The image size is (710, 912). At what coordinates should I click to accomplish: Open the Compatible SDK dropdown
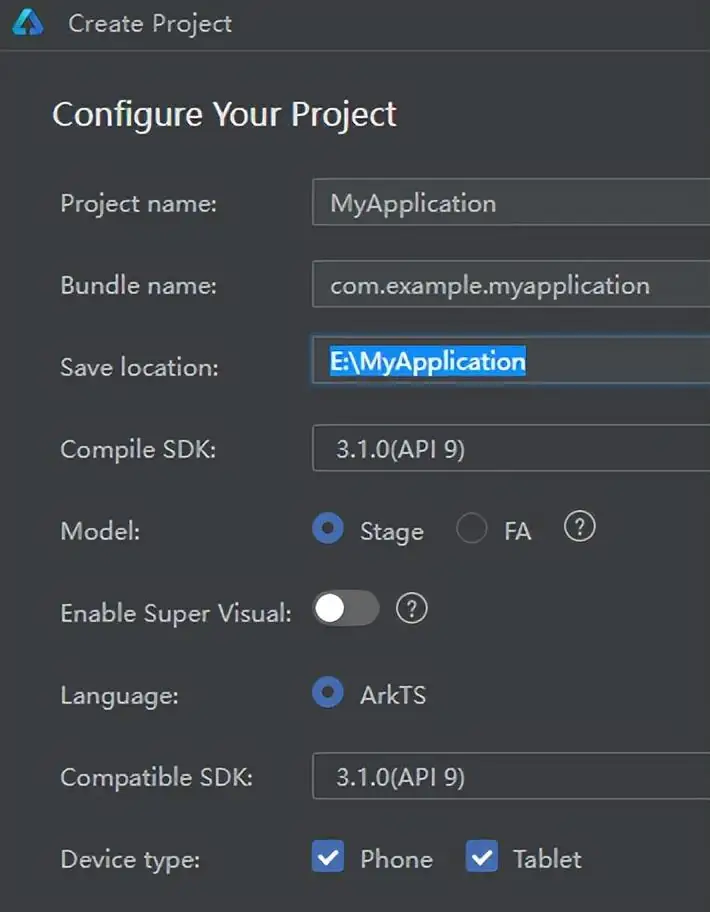tap(510, 776)
